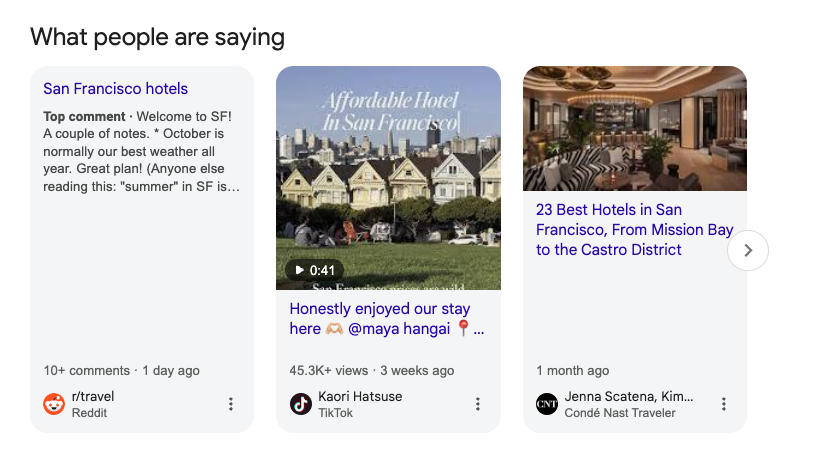Click the Condé Nast Traveler logo icon
This screenshot has height=461, width=816.
(547, 404)
